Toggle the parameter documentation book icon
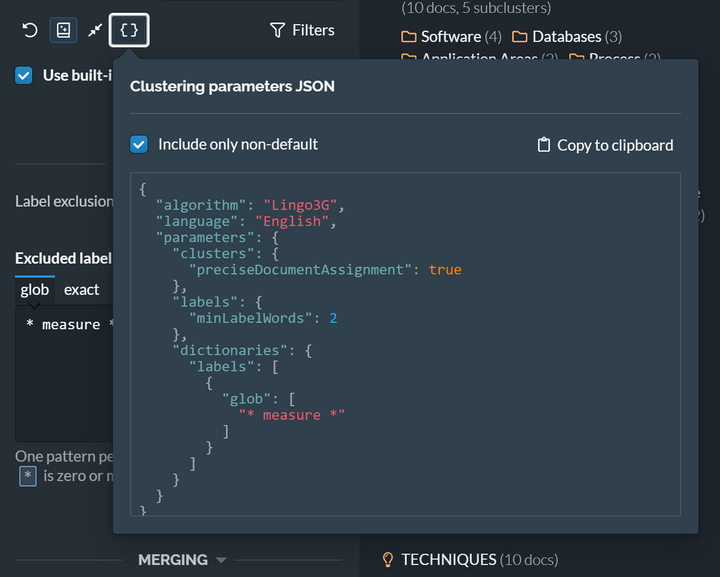Viewport: 720px width, 577px height. (x=63, y=30)
